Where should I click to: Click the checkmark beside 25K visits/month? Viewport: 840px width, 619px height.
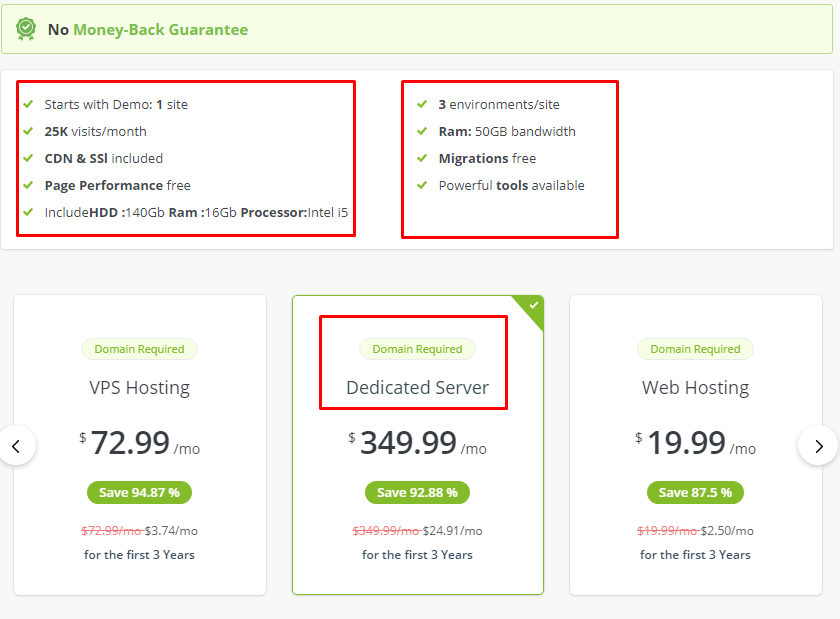(29, 131)
